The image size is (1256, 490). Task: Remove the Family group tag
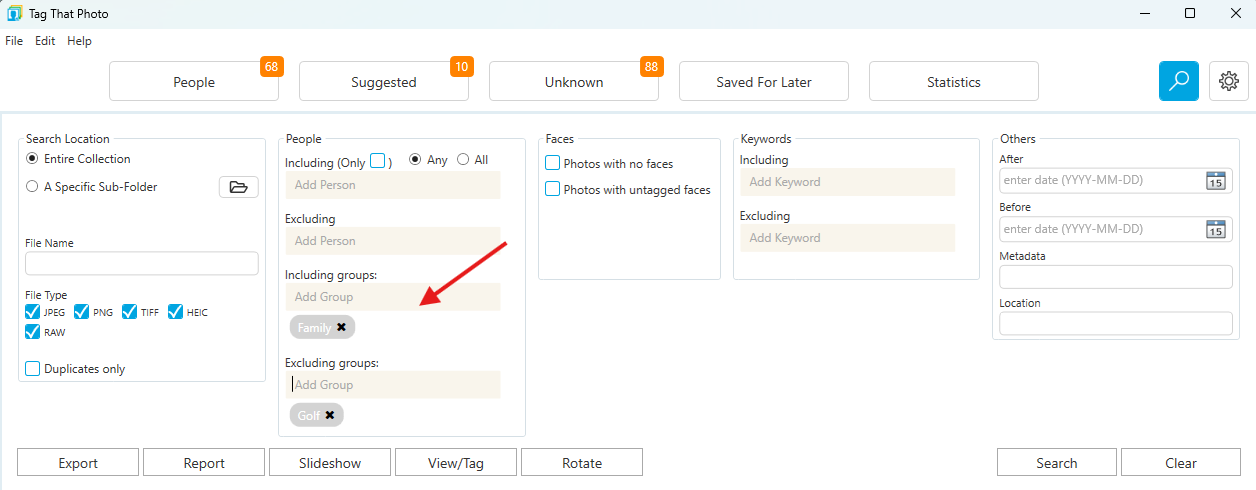(341, 327)
